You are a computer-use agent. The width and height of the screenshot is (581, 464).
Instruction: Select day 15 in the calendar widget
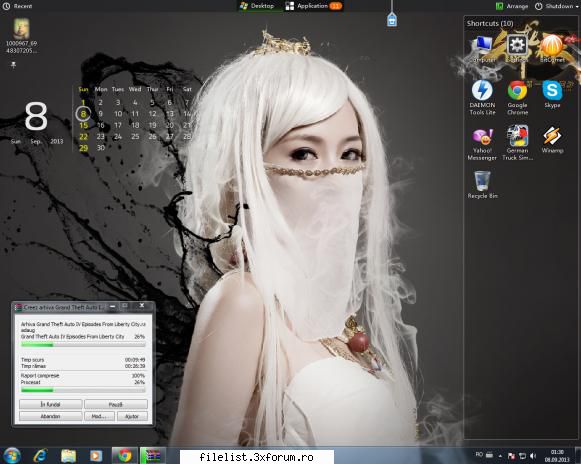coord(83,125)
